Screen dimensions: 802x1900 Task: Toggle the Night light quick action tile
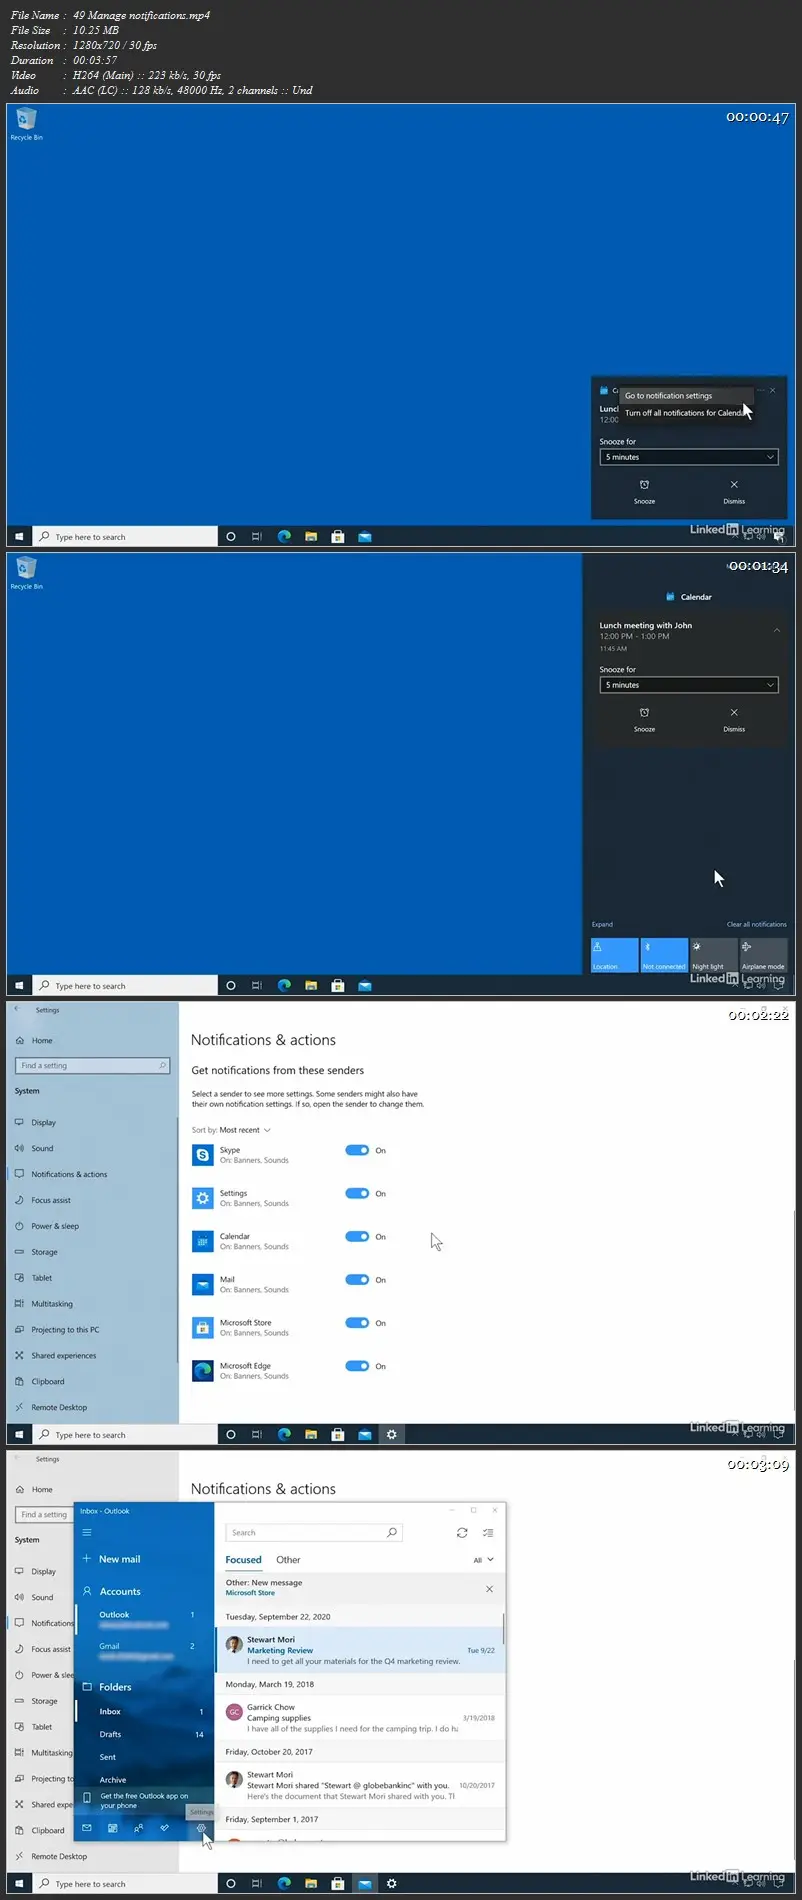click(x=713, y=955)
